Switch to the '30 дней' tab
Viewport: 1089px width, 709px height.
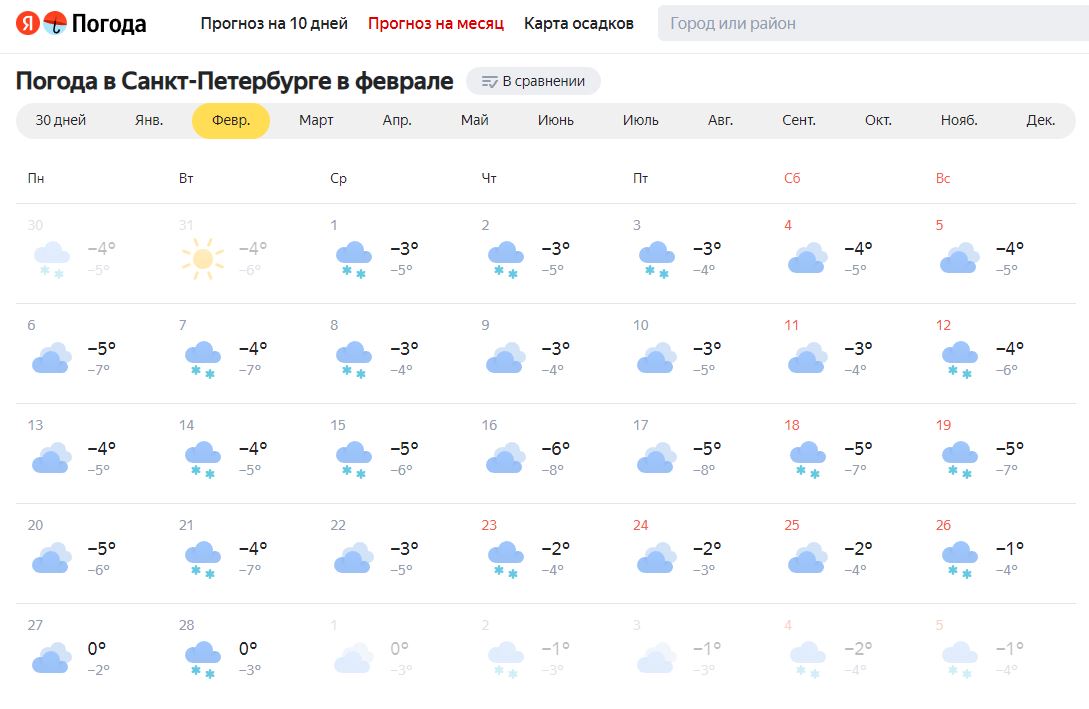click(61, 120)
